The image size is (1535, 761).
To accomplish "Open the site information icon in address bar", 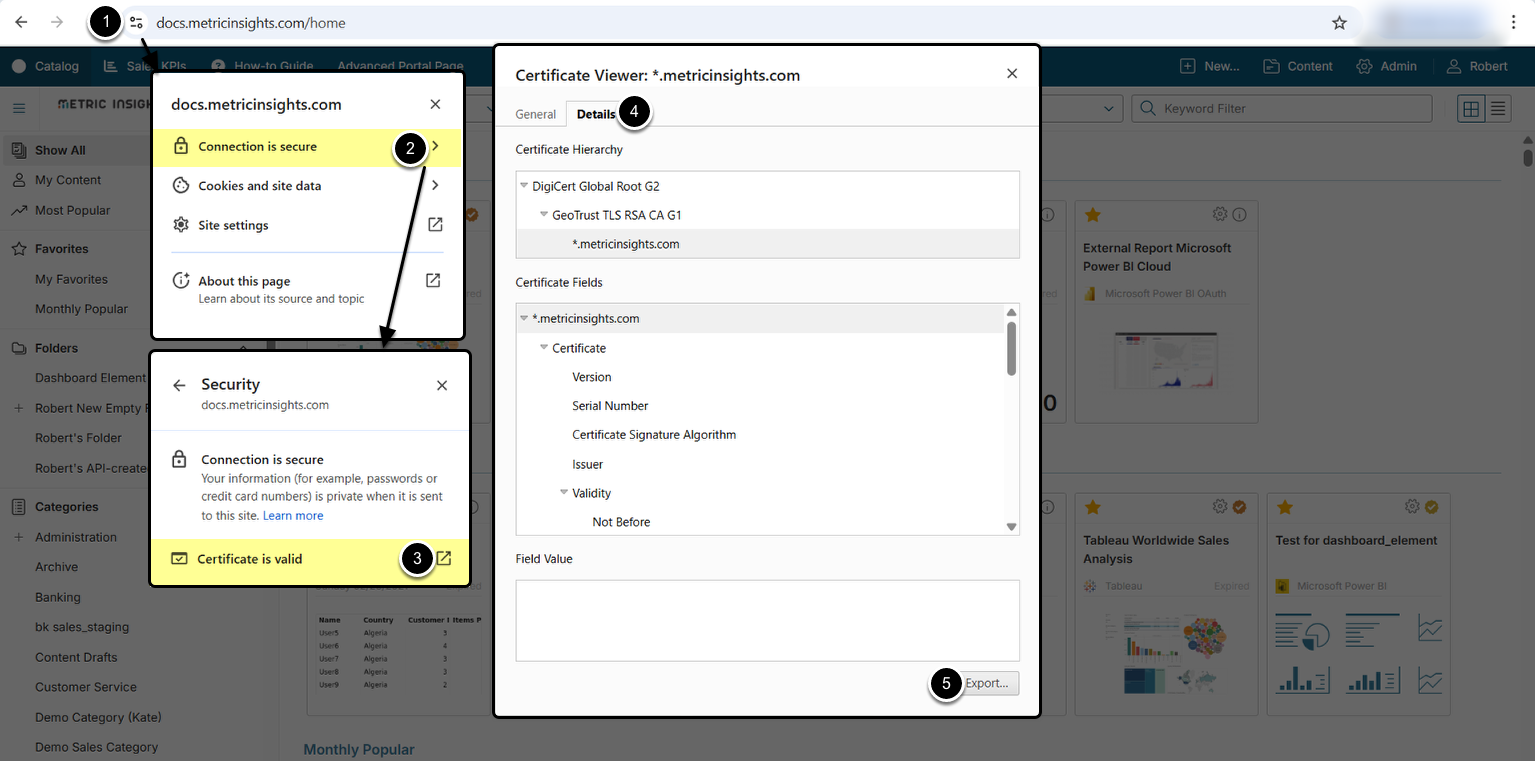I will click(x=137, y=23).
